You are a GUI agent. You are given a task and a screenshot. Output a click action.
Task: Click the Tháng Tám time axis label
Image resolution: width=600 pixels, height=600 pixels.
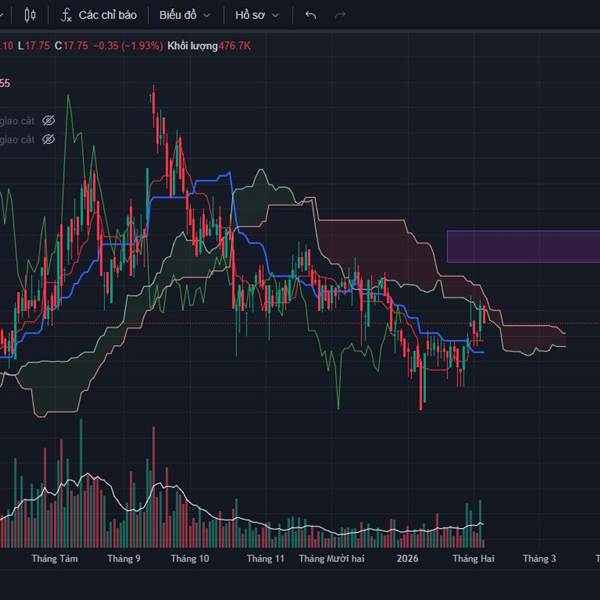(55, 559)
